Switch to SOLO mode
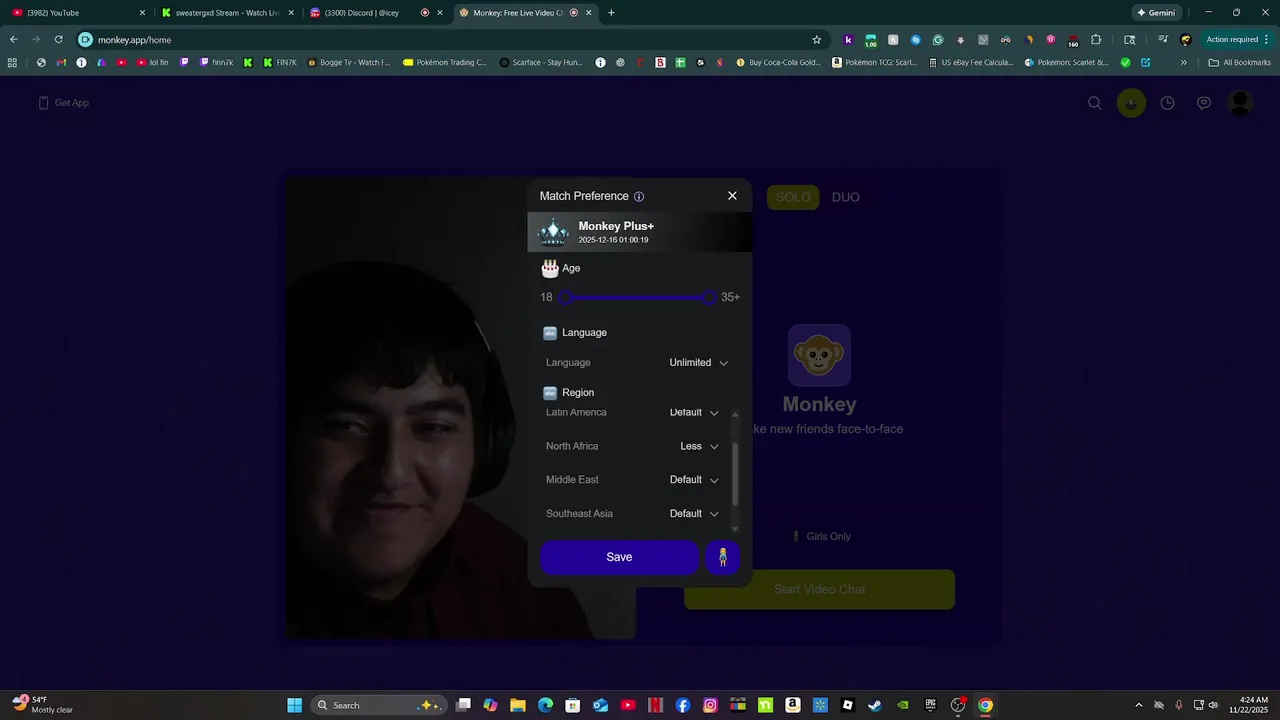Viewport: 1280px width, 720px height. coord(793,197)
